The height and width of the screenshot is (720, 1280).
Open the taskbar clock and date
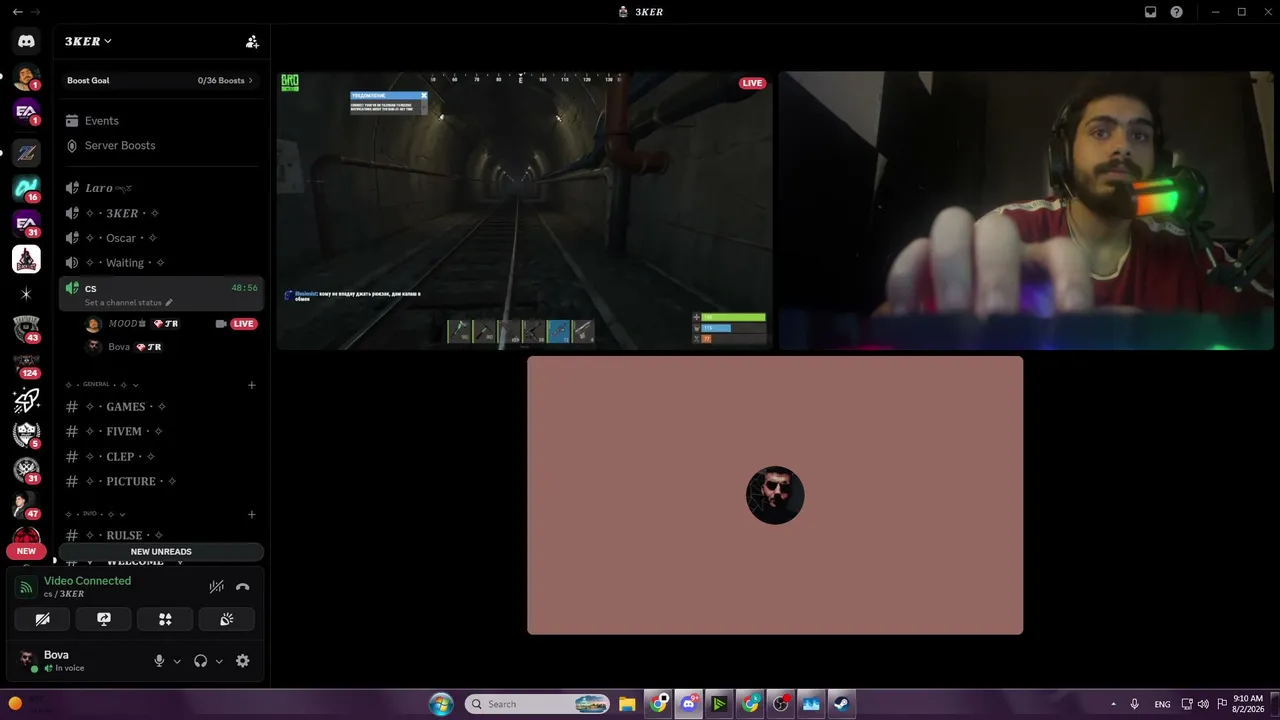click(x=1248, y=704)
